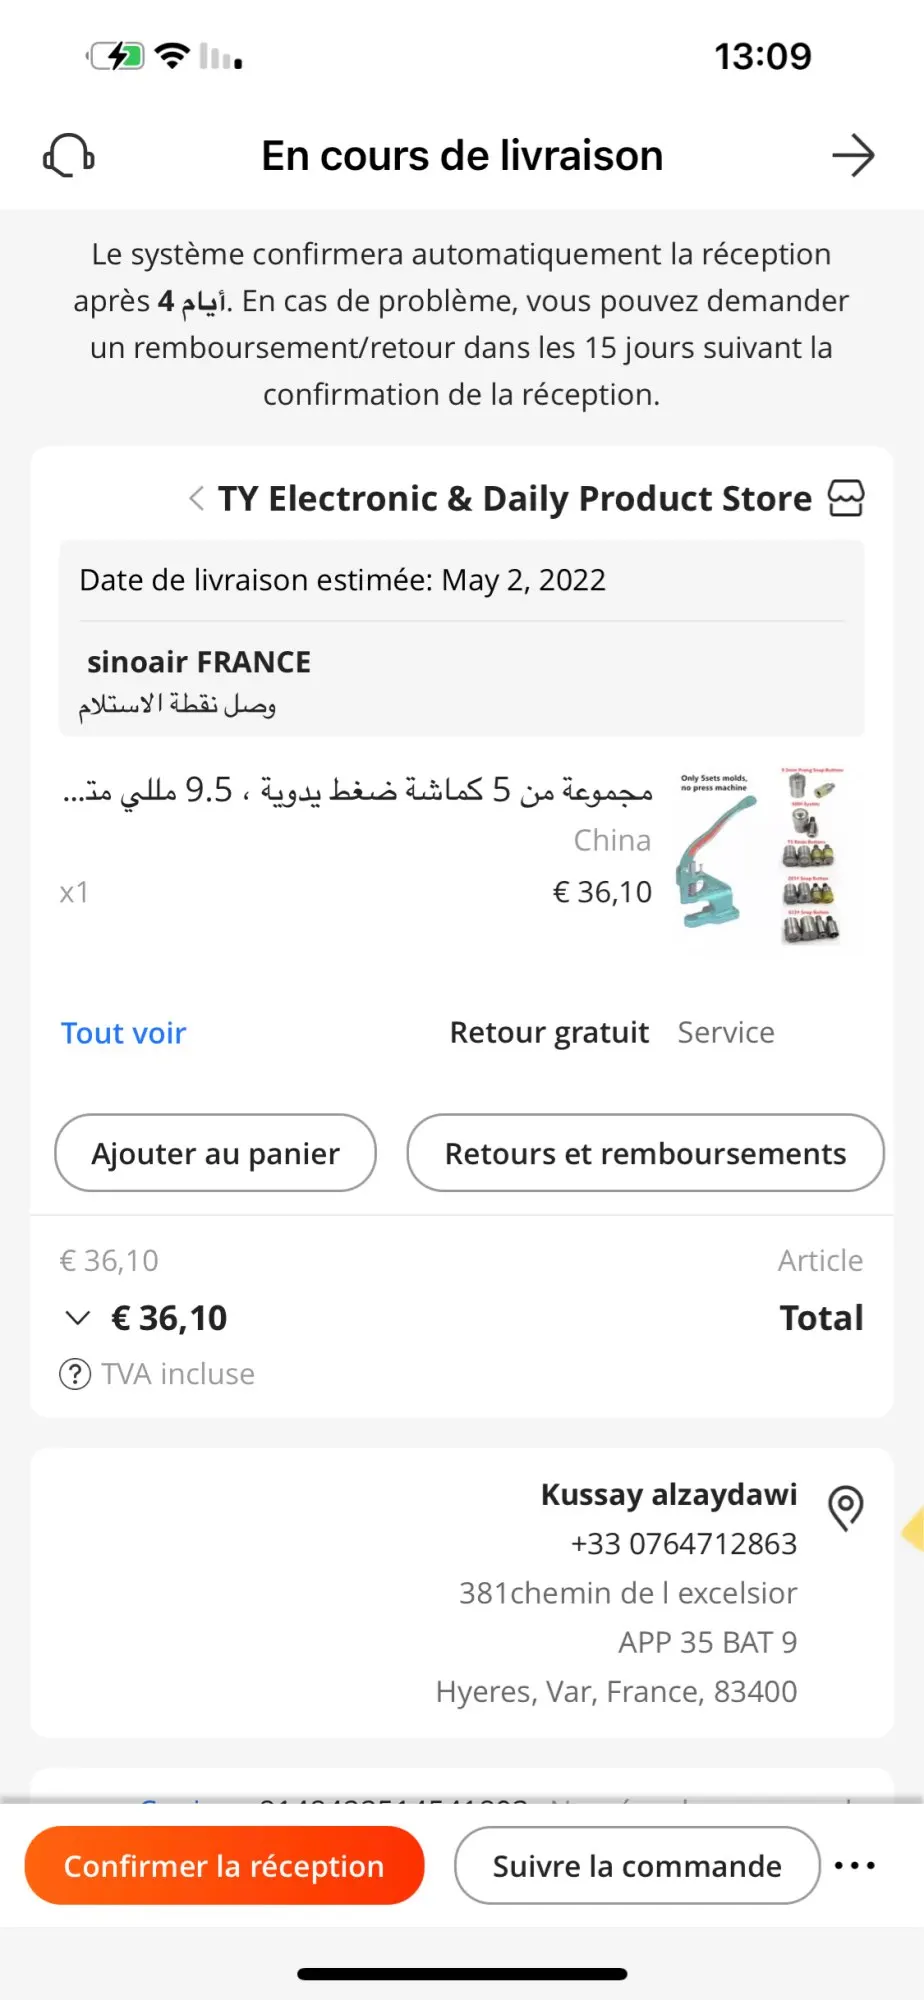
Task: Open TY Electronic & Daily Product Store
Action: (x=515, y=498)
